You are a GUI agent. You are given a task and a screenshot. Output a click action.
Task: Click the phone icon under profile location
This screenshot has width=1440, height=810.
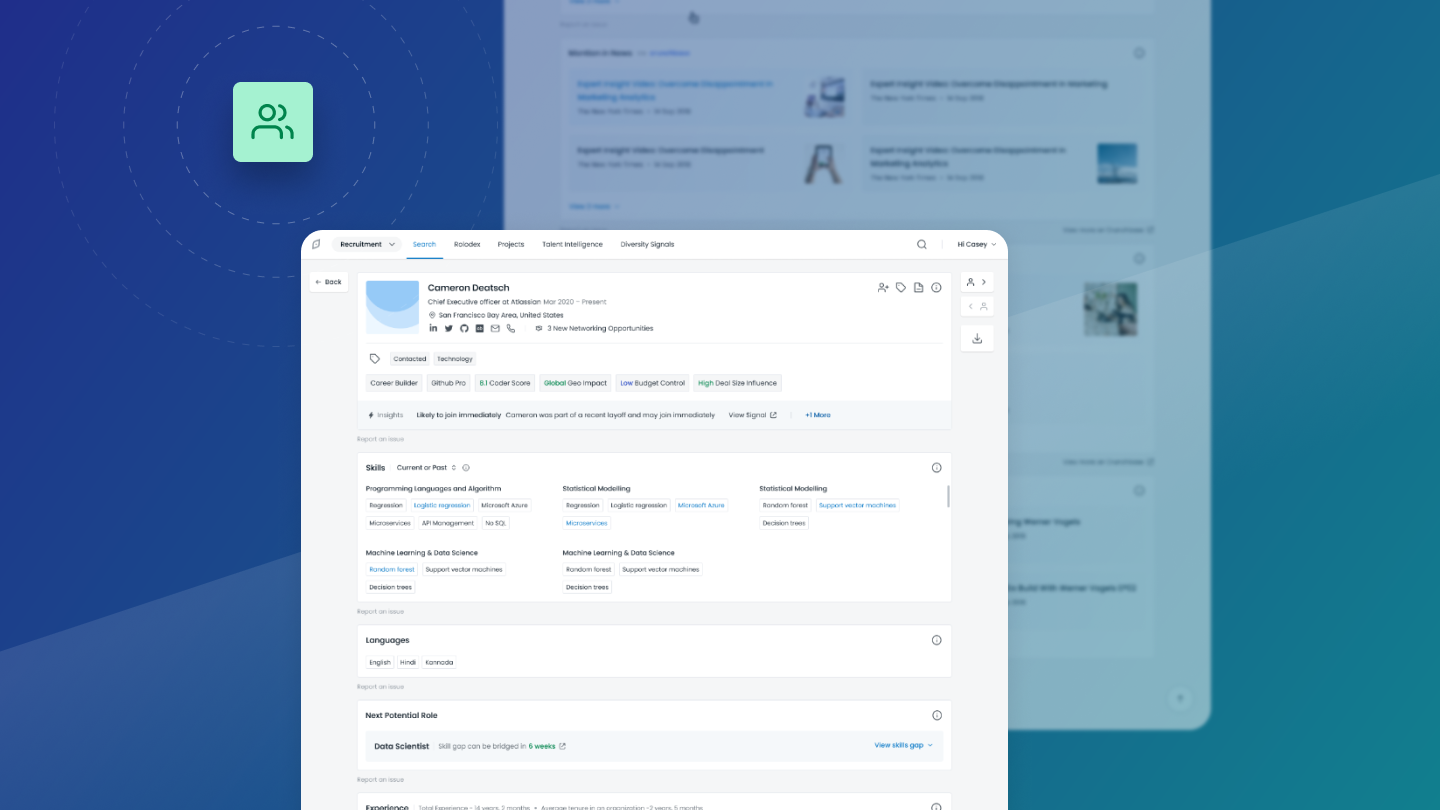click(x=511, y=328)
